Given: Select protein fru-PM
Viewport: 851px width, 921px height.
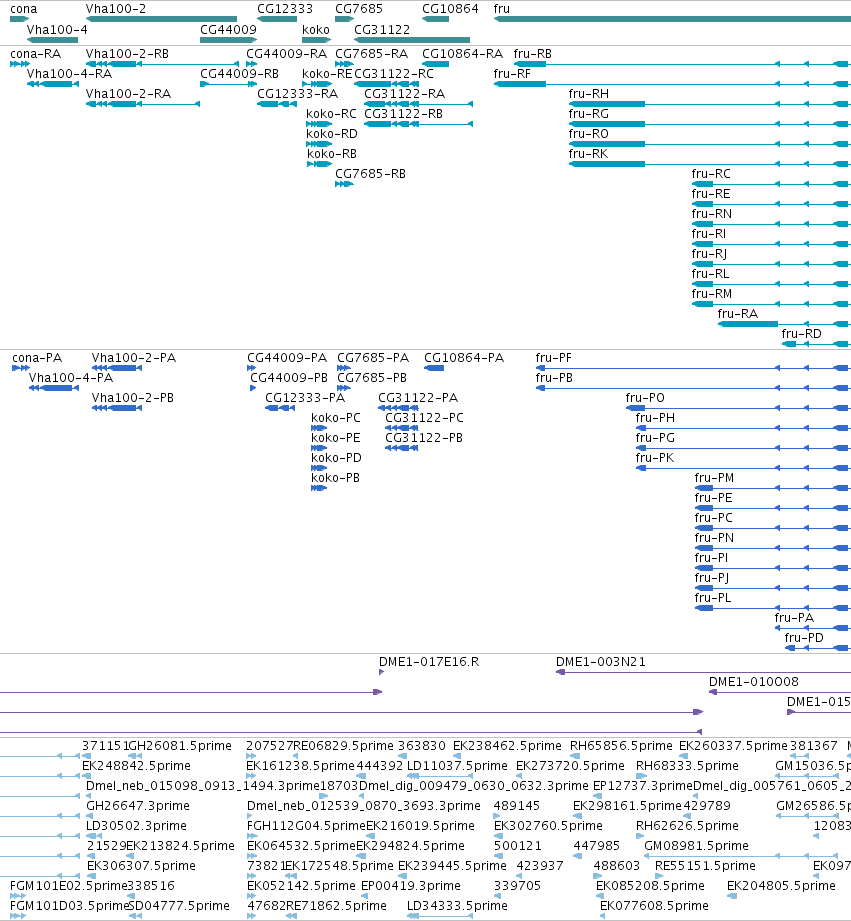Looking at the screenshot, I should click(x=714, y=478).
